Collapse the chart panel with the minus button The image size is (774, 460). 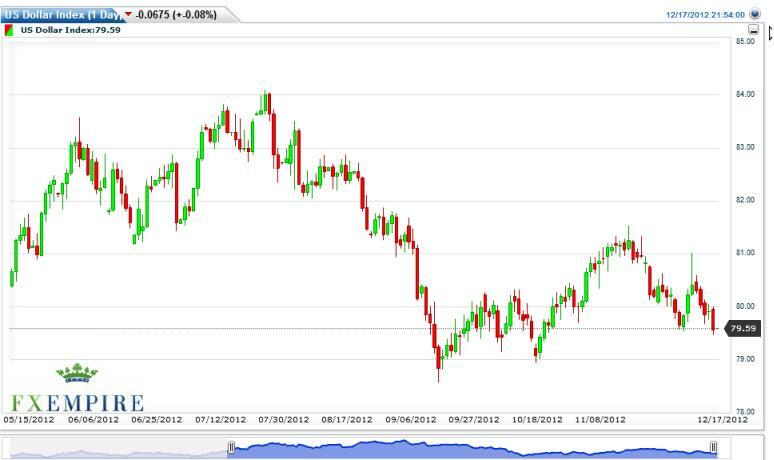(753, 31)
